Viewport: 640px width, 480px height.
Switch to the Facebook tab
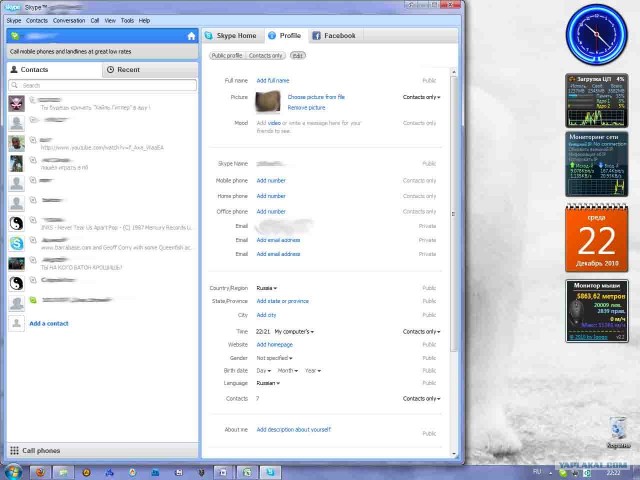[335, 36]
